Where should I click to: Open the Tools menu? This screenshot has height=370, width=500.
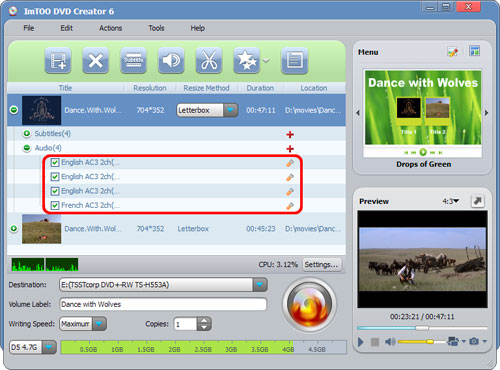[x=156, y=28]
